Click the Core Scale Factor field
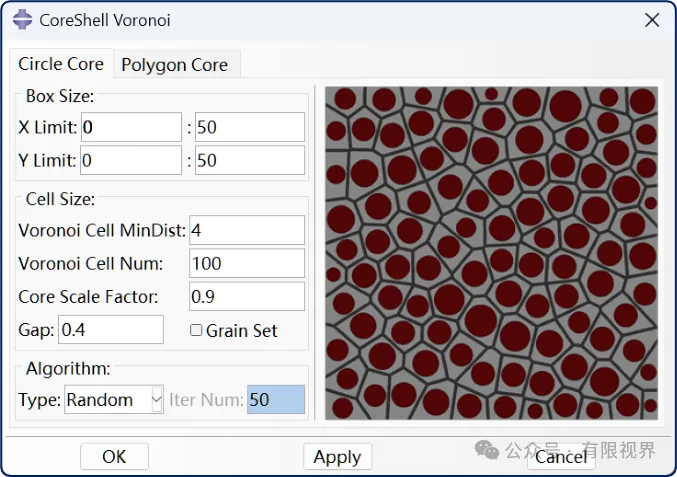 click(247, 297)
